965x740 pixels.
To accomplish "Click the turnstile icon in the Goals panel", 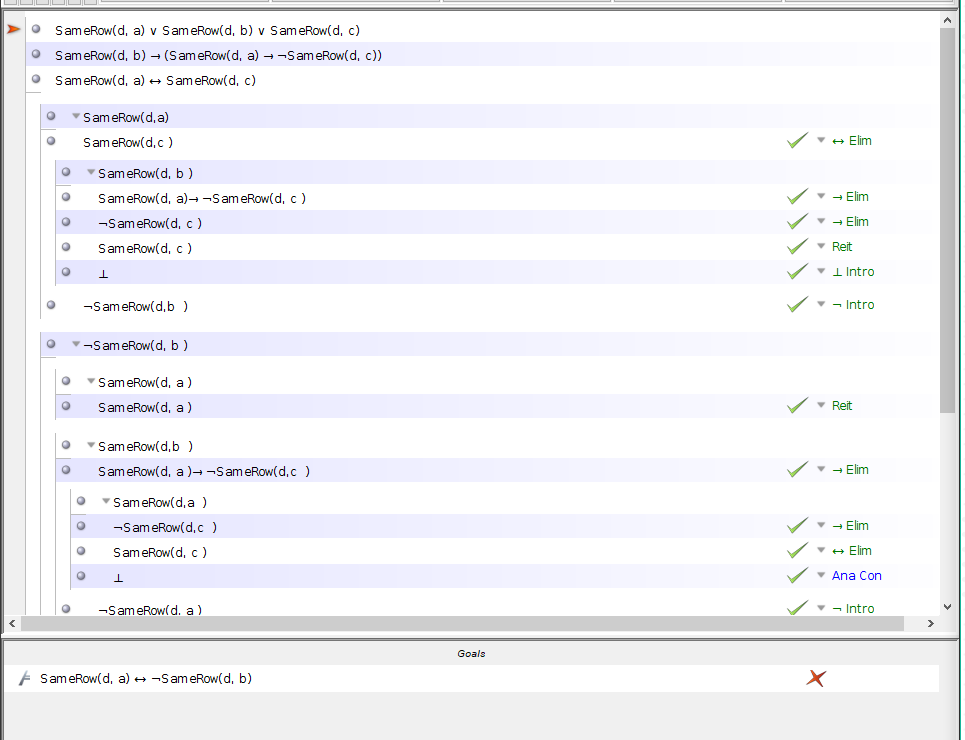I will [x=22, y=677].
